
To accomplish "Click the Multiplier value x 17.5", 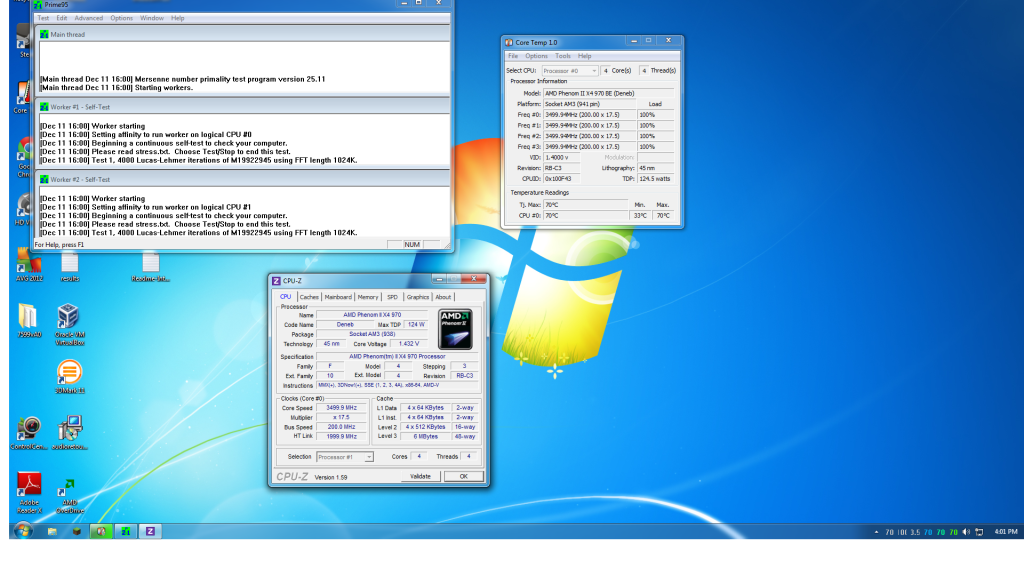I will (x=342, y=417).
